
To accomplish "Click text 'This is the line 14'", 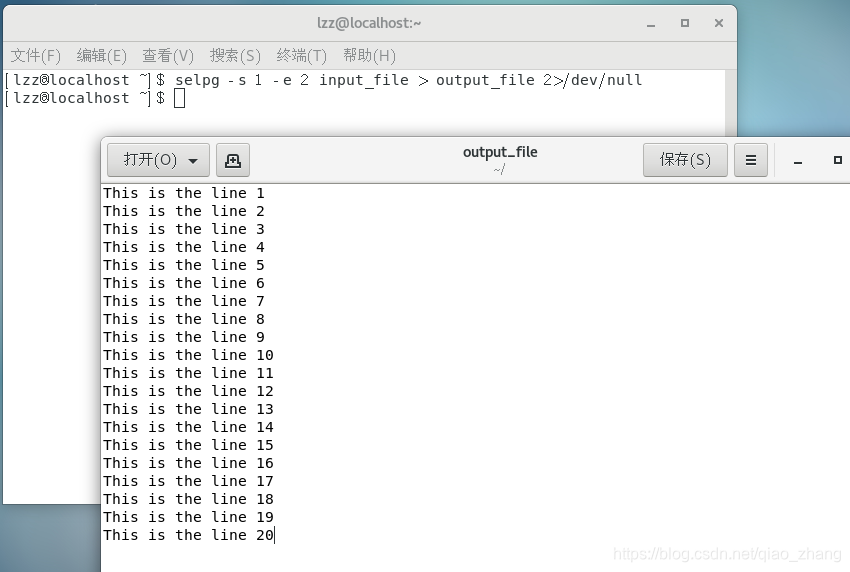I will tap(188, 427).
